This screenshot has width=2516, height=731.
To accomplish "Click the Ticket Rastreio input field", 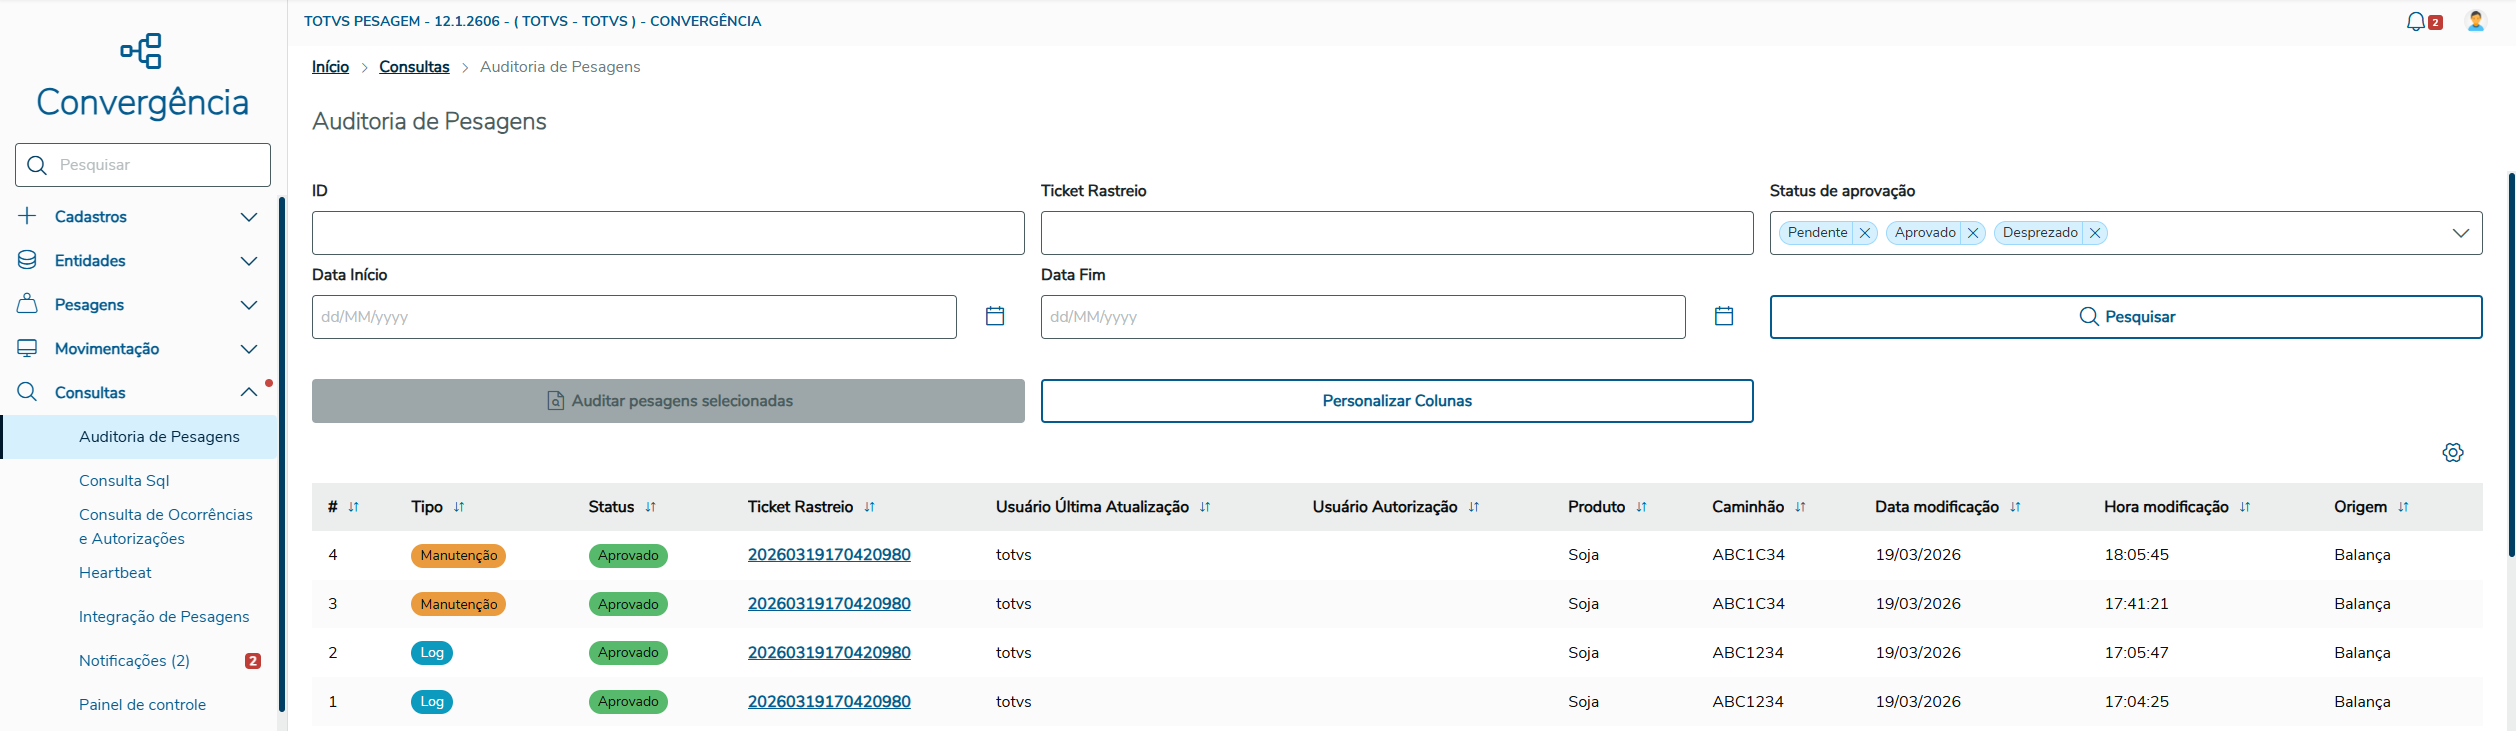I will pyautogui.click(x=1397, y=233).
